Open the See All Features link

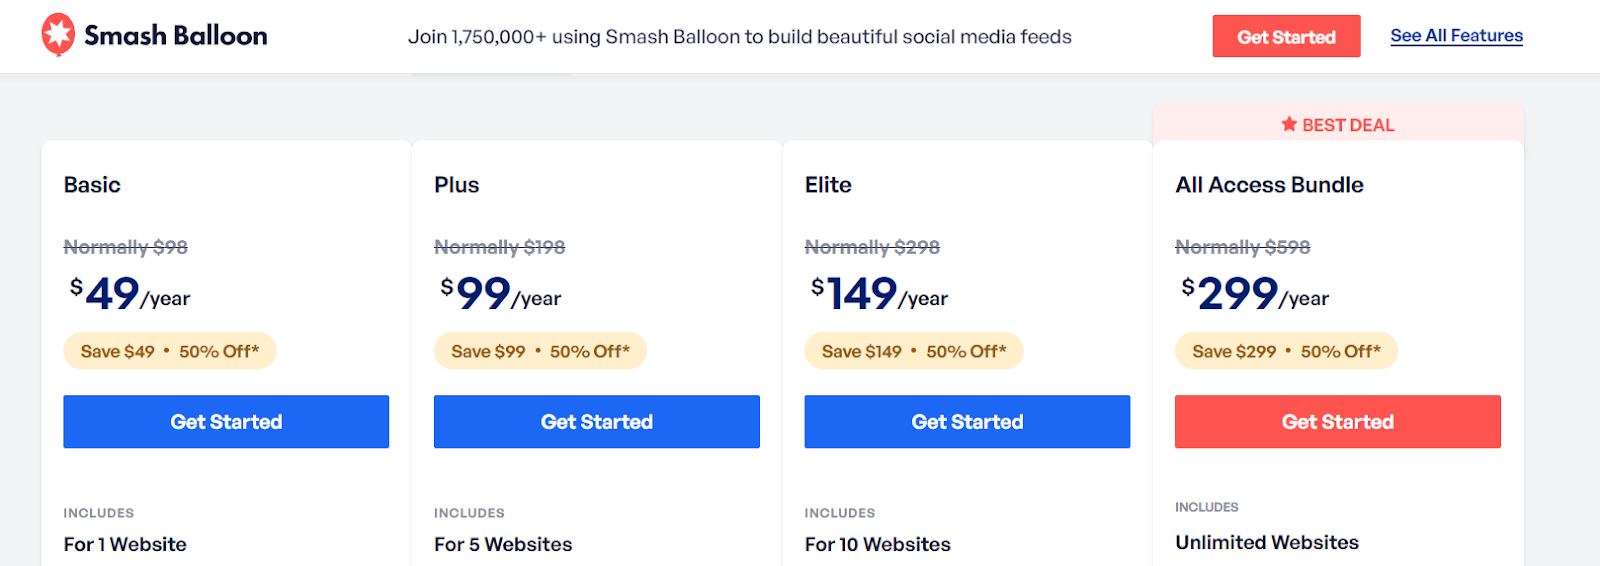[1456, 36]
